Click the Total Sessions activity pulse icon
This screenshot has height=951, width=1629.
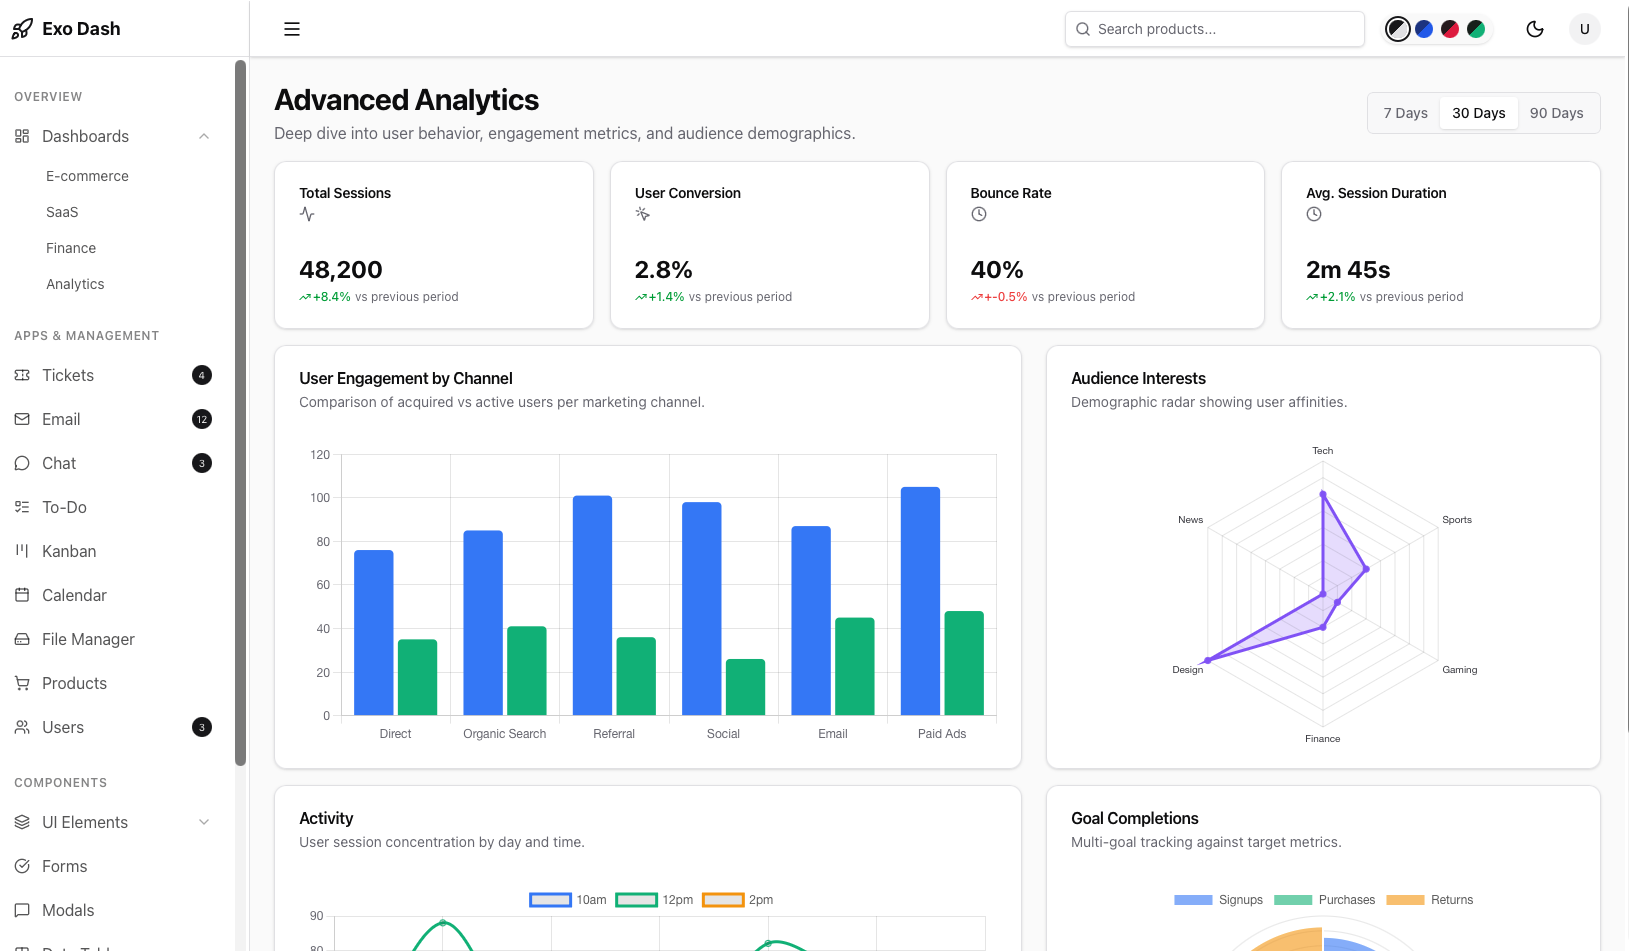[x=307, y=214]
